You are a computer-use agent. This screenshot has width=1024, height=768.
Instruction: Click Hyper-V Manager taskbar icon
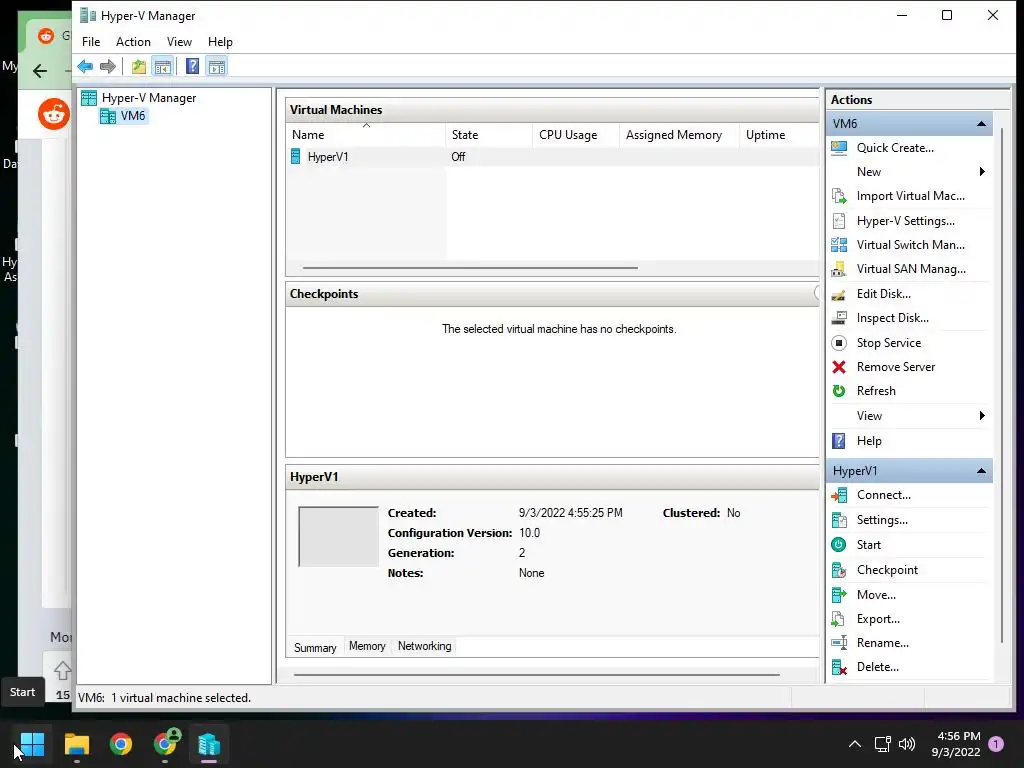pos(209,744)
